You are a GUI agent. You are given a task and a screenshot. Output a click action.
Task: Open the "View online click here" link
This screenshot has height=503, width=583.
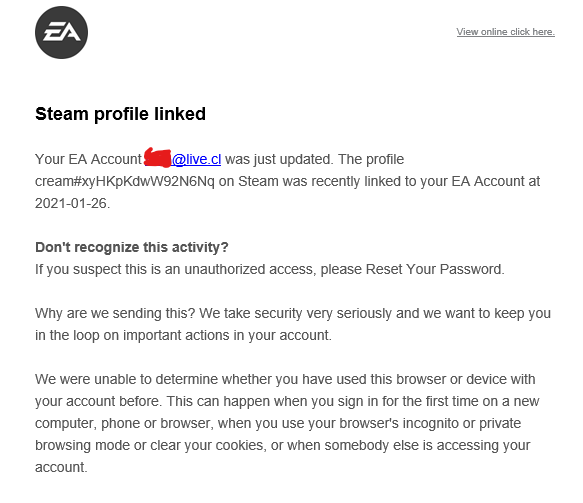click(505, 32)
